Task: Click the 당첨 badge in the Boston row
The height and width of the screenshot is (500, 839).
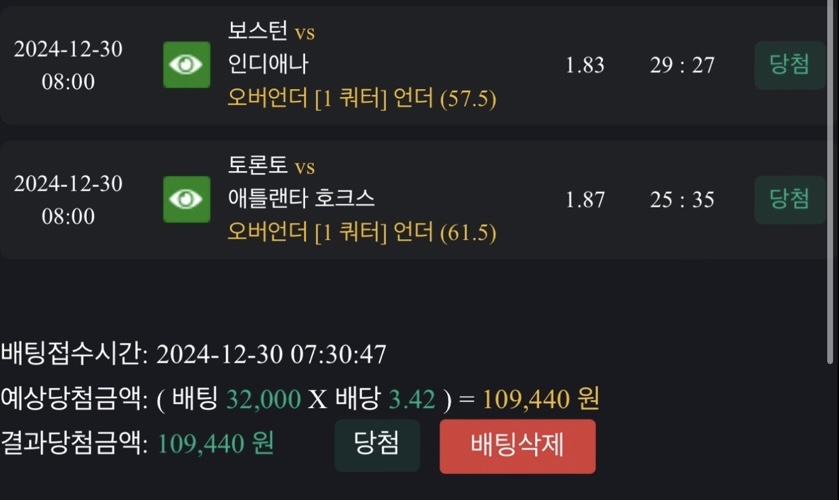Action: (x=789, y=65)
